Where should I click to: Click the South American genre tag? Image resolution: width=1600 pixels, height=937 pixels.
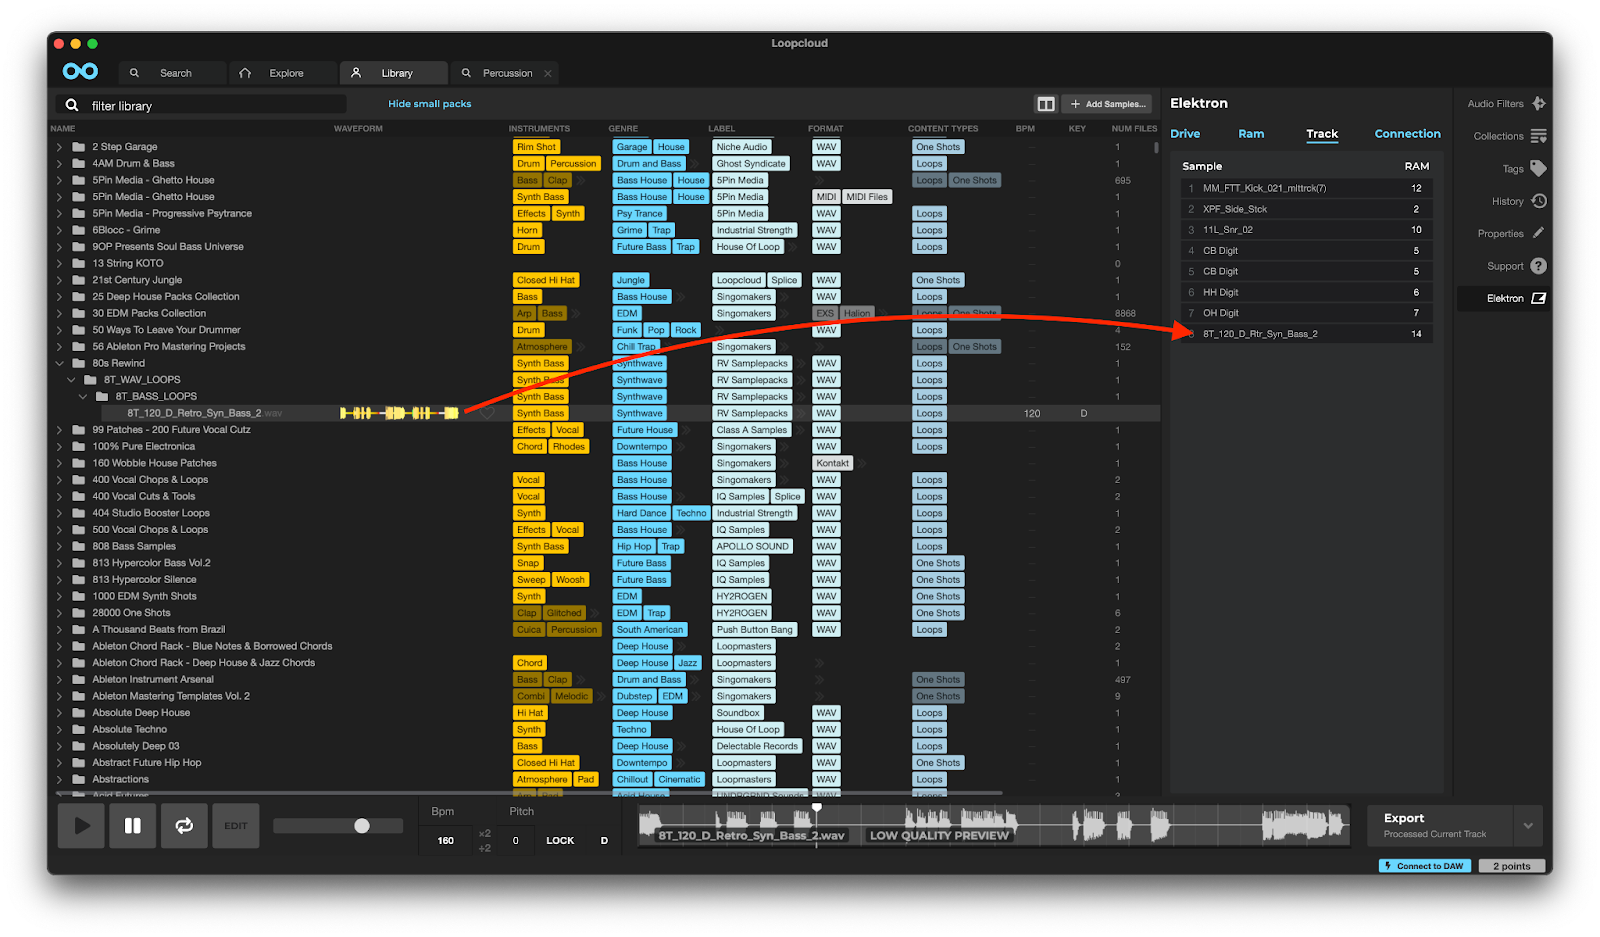650,630
